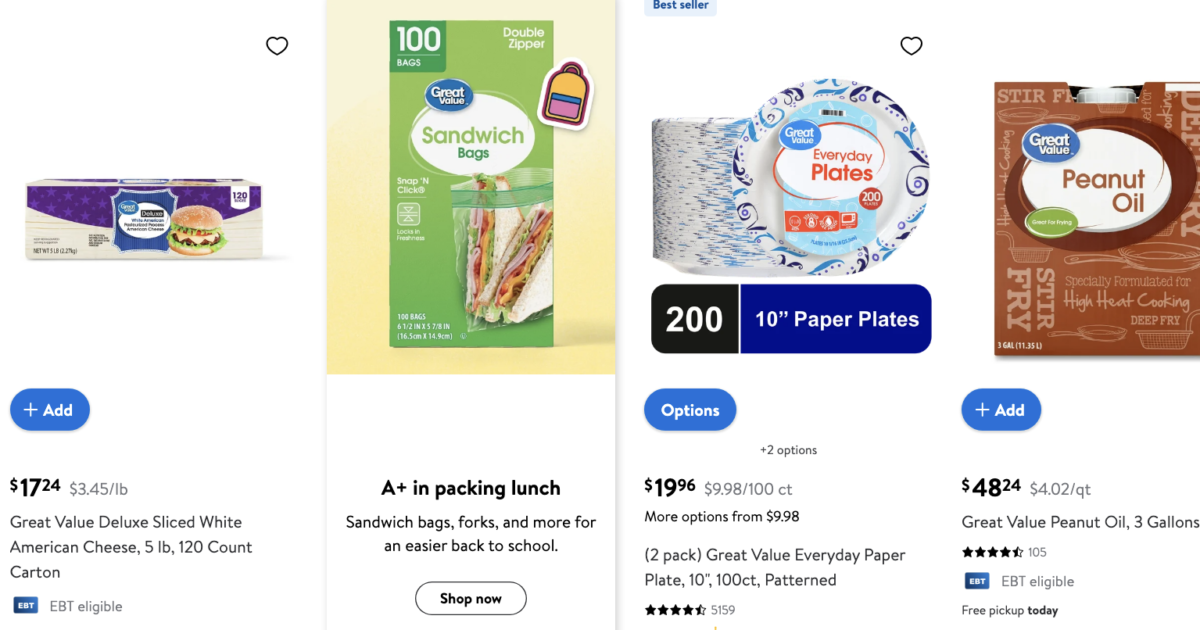
Task: Click the +2 options text
Action: (x=788, y=450)
